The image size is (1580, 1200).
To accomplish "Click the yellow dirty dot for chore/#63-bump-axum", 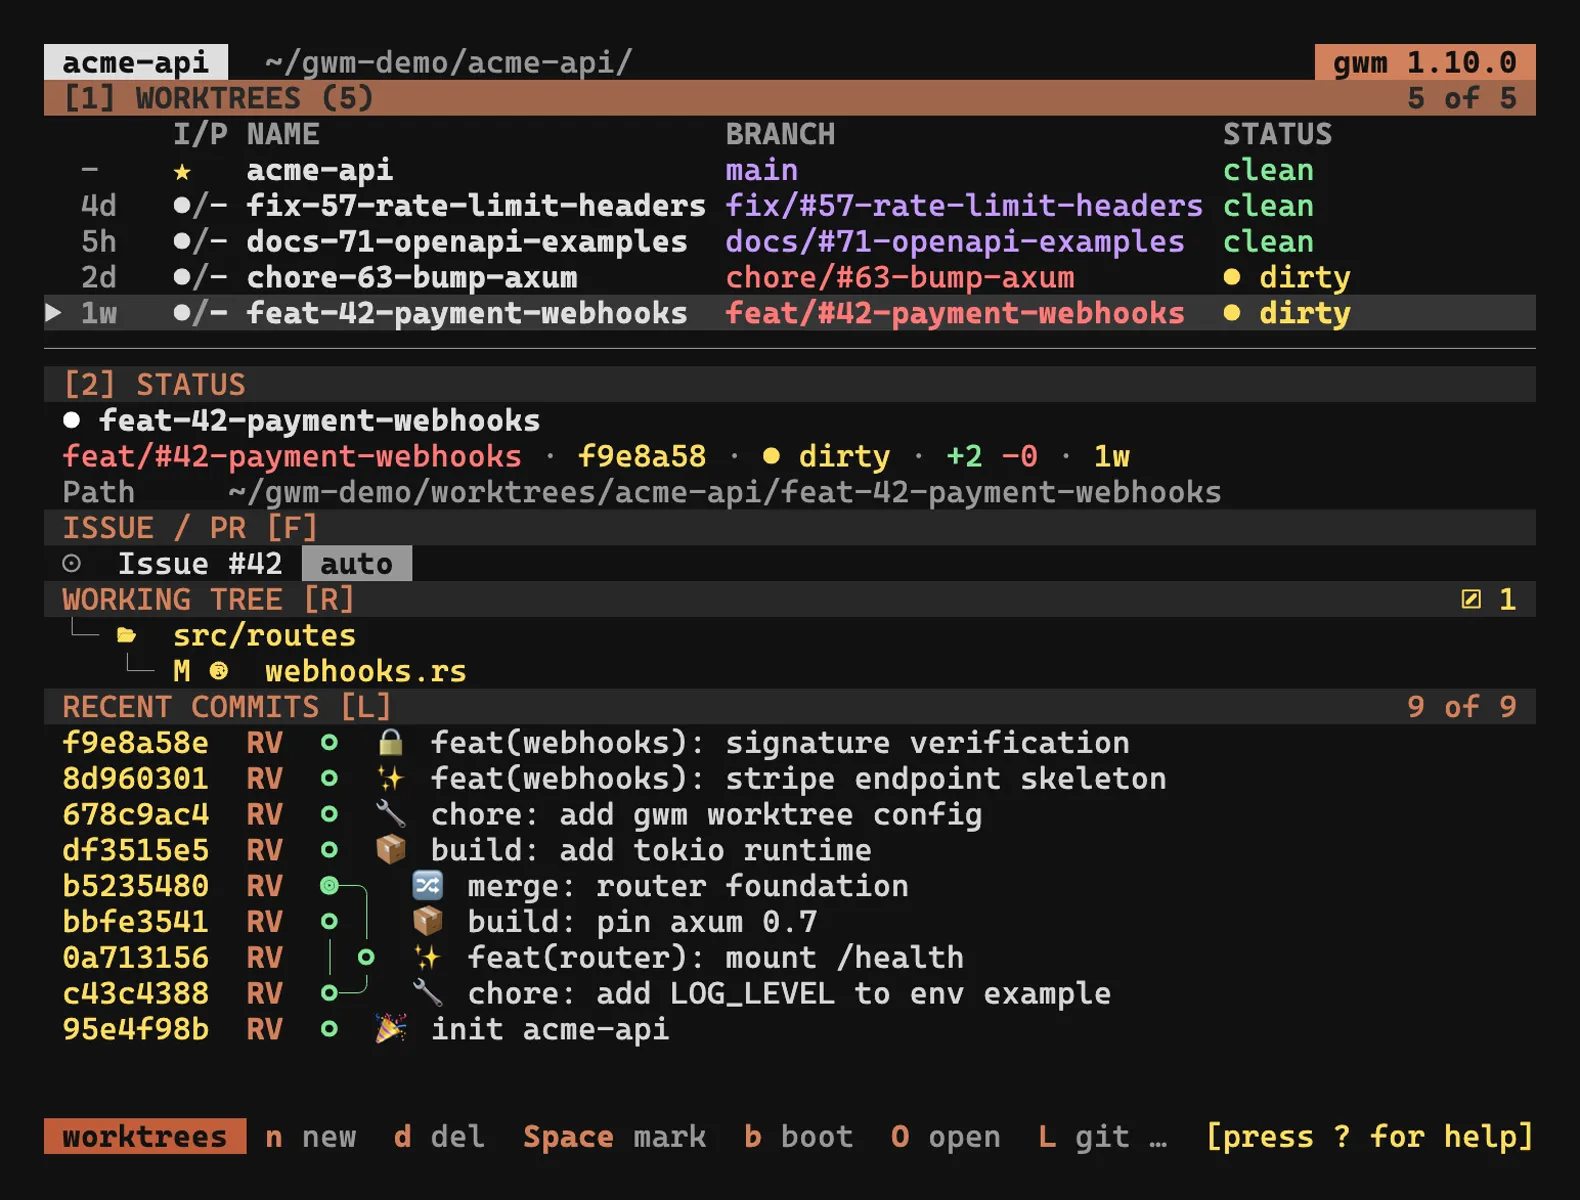I will 1232,277.
